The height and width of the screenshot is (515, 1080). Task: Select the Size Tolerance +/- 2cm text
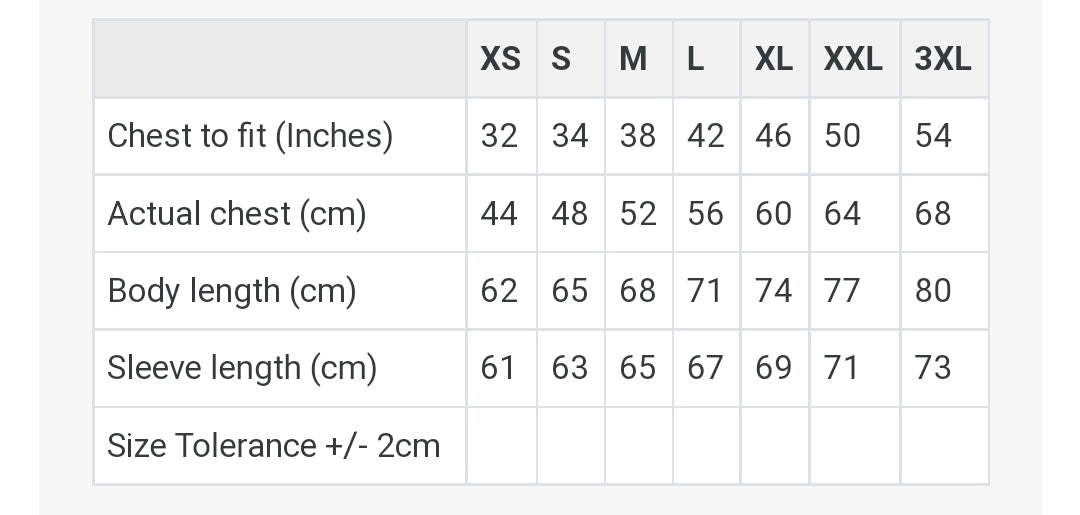(x=273, y=445)
